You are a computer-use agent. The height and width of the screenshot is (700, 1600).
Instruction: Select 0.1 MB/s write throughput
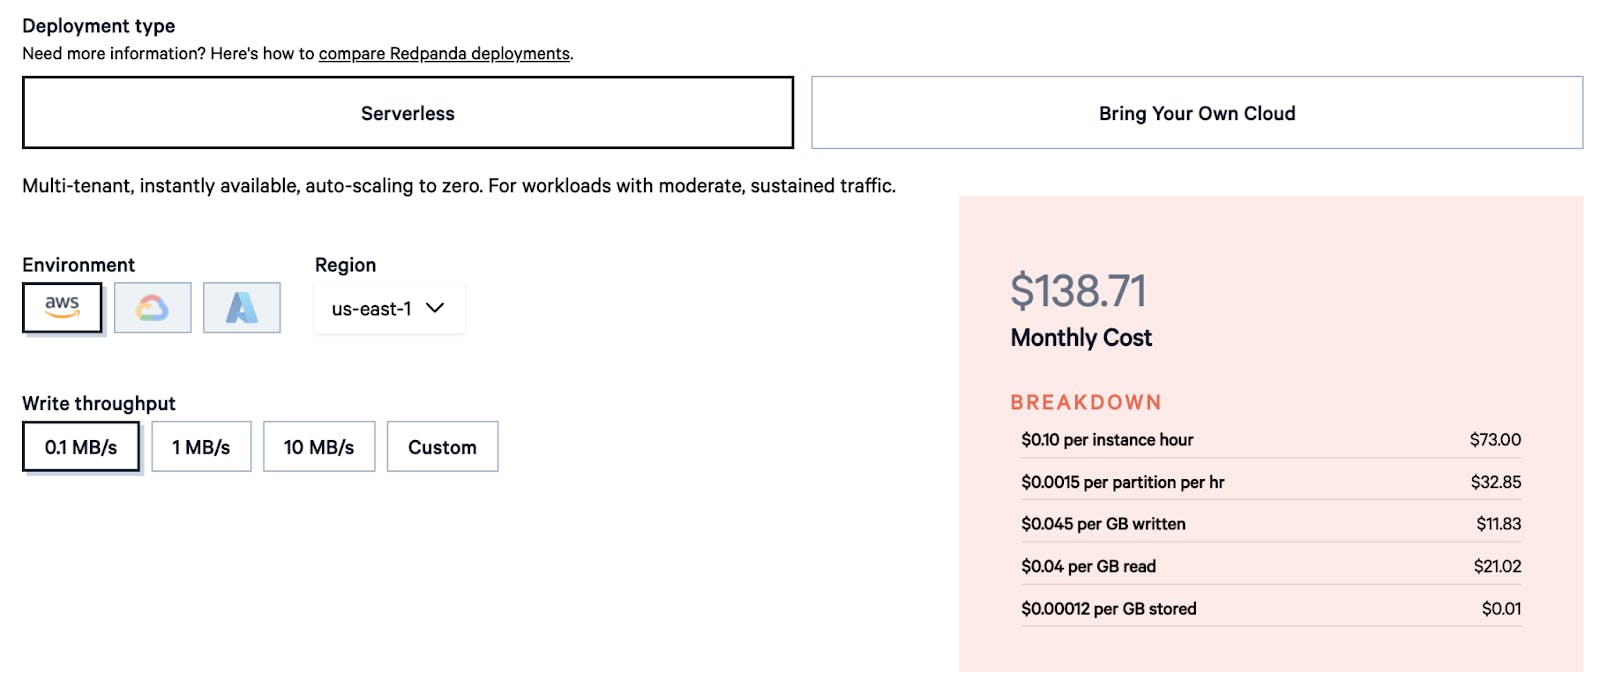click(x=81, y=447)
